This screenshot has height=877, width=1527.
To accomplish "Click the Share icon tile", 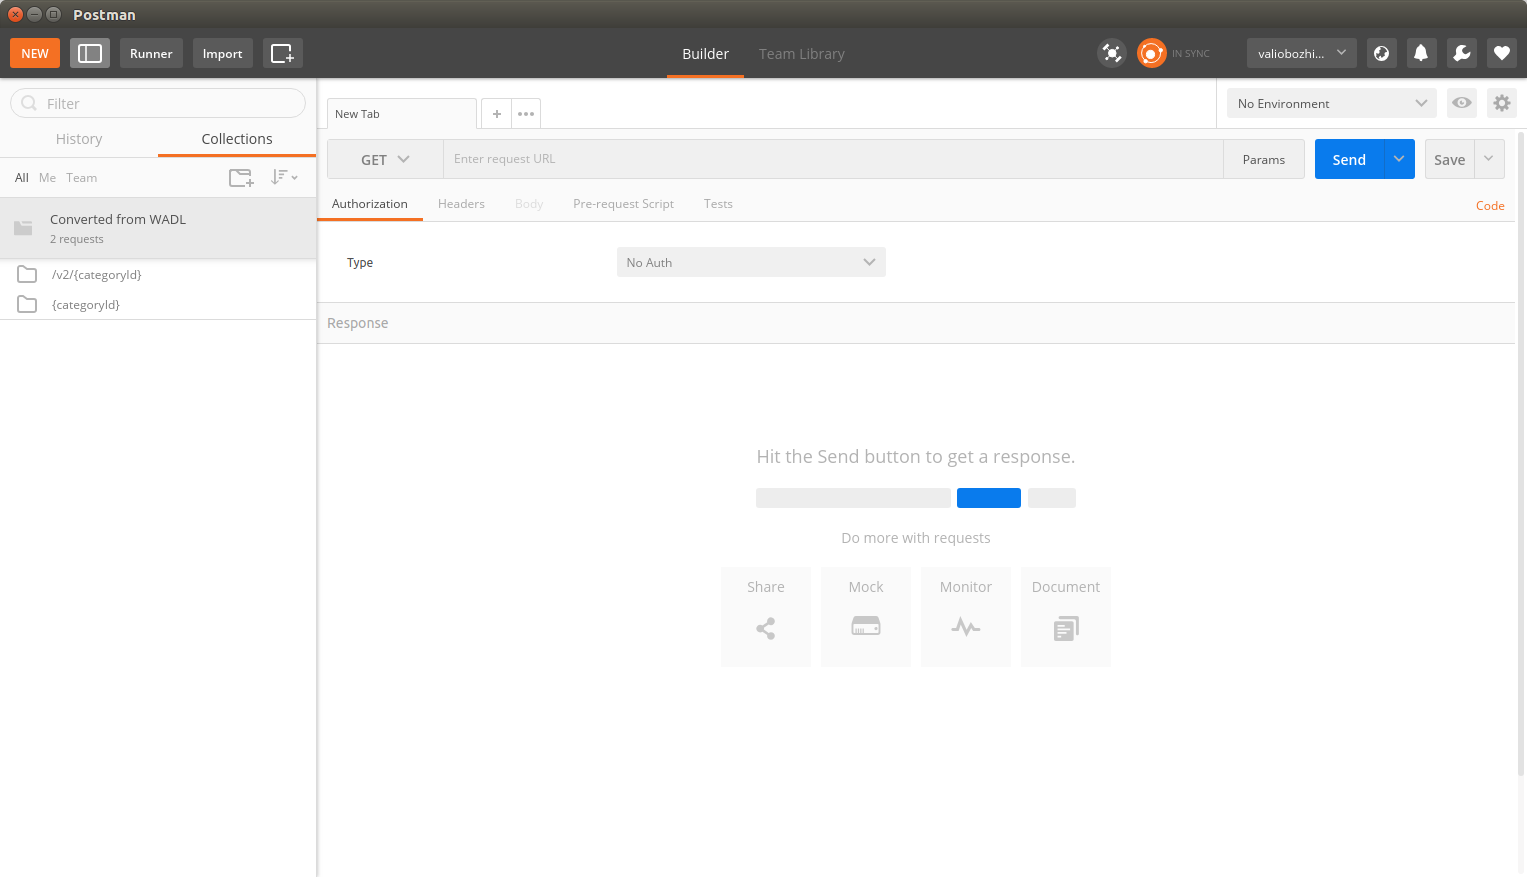I will pos(766,617).
